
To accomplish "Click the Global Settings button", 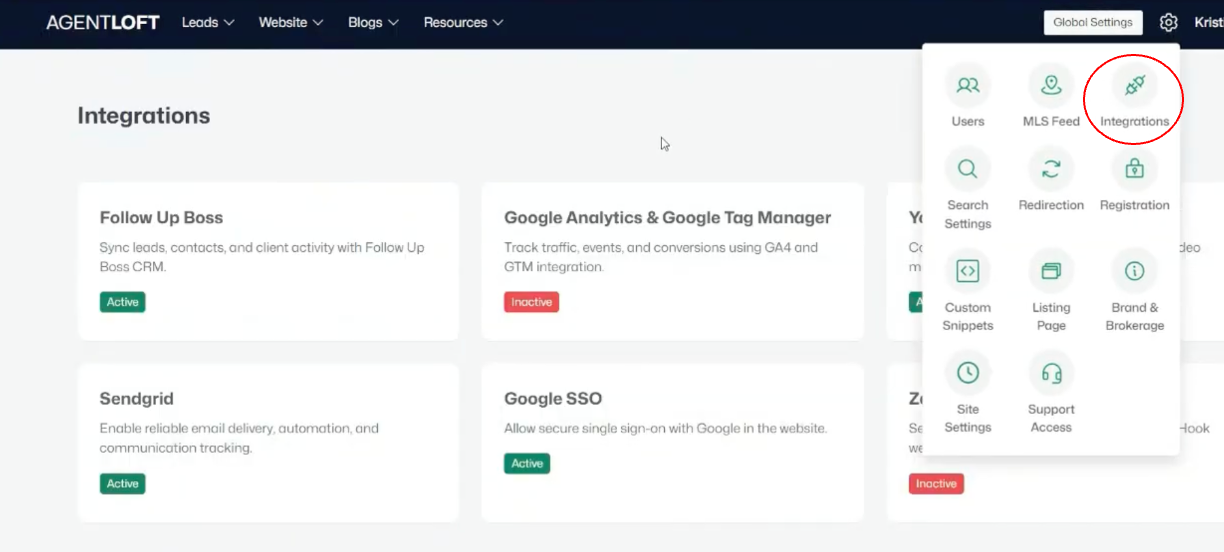I will pyautogui.click(x=1092, y=22).
